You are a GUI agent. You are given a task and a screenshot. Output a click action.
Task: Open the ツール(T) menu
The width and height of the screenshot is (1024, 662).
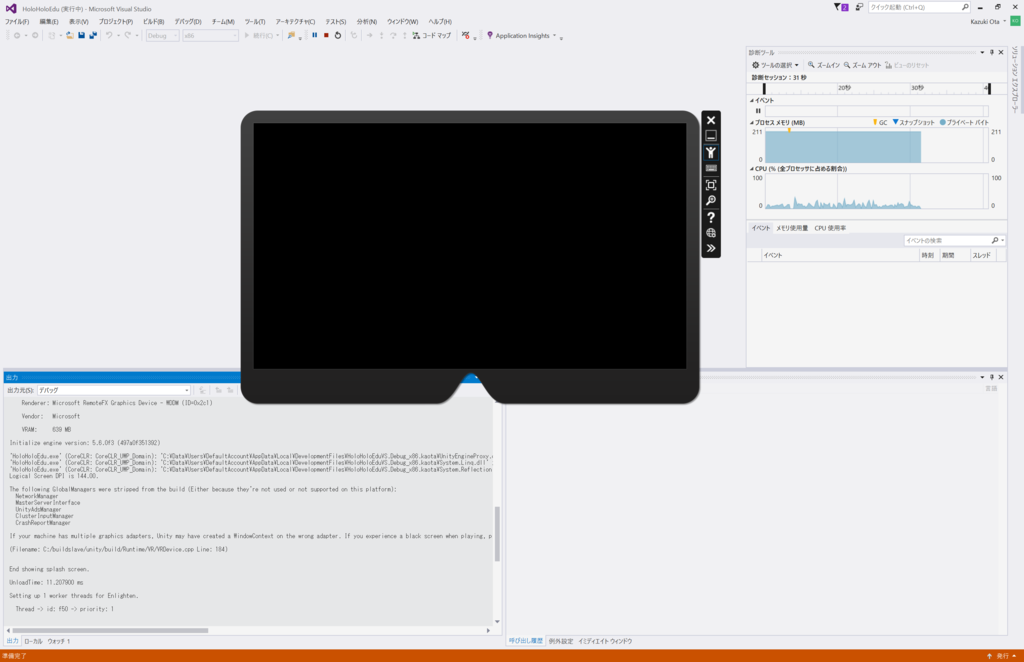255,22
